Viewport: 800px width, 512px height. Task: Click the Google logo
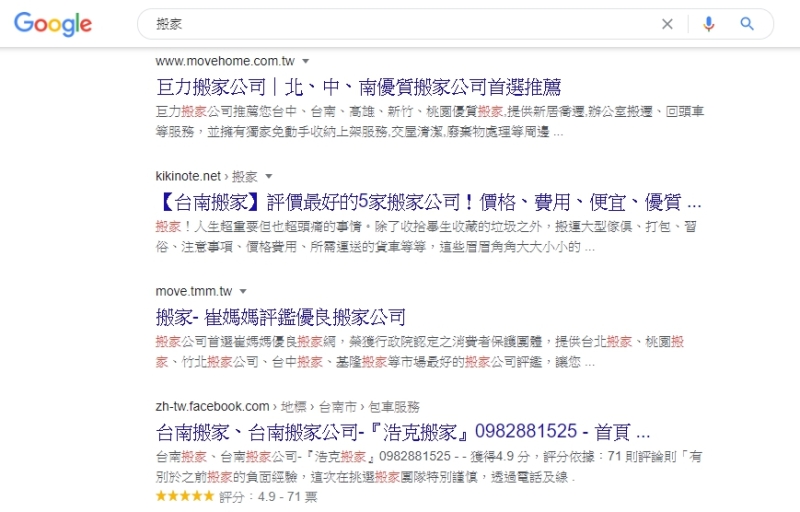(53, 24)
